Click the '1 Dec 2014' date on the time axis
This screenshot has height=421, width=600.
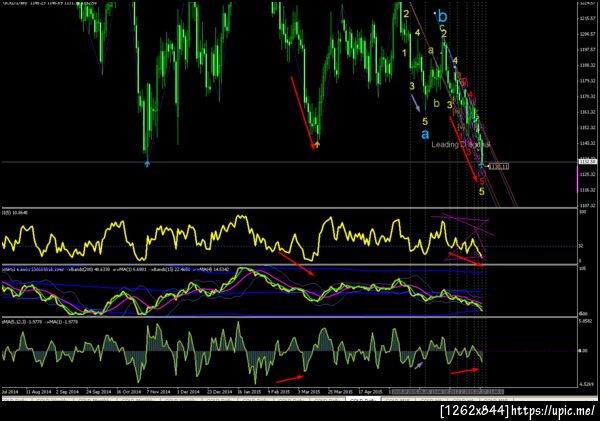click(188, 392)
